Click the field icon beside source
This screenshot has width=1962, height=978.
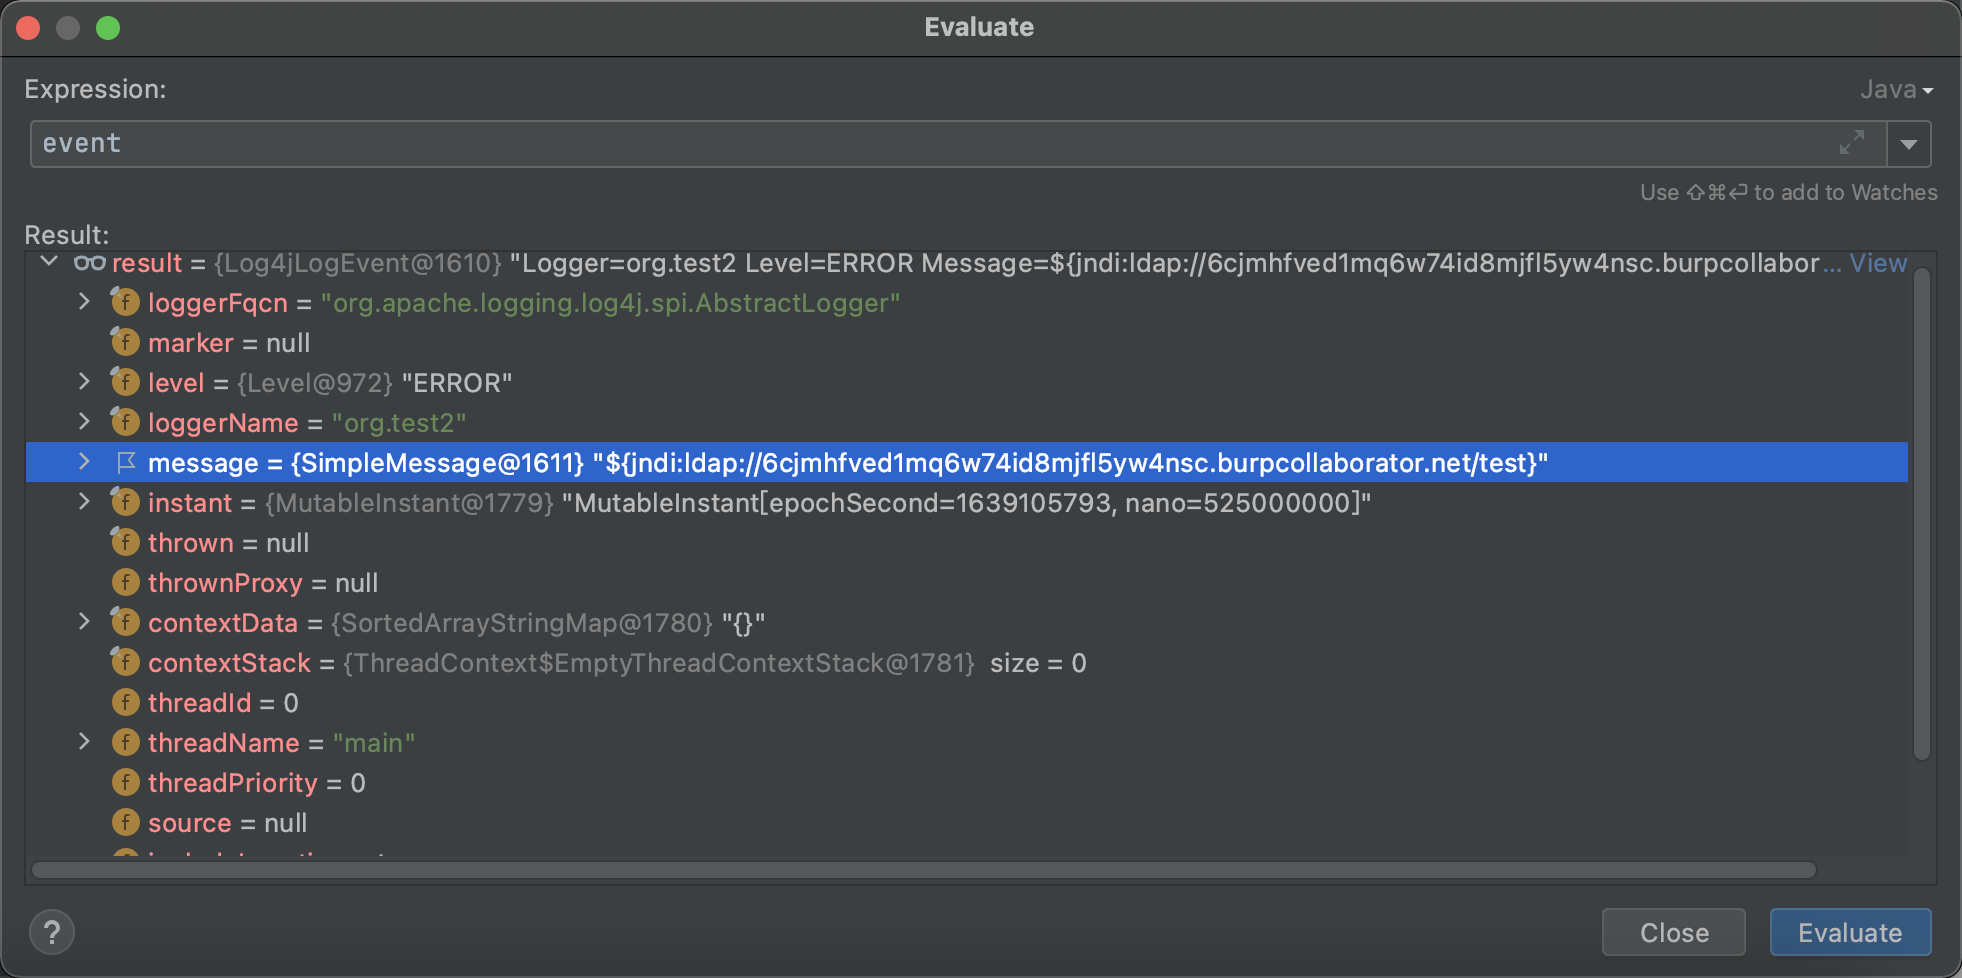click(x=125, y=822)
